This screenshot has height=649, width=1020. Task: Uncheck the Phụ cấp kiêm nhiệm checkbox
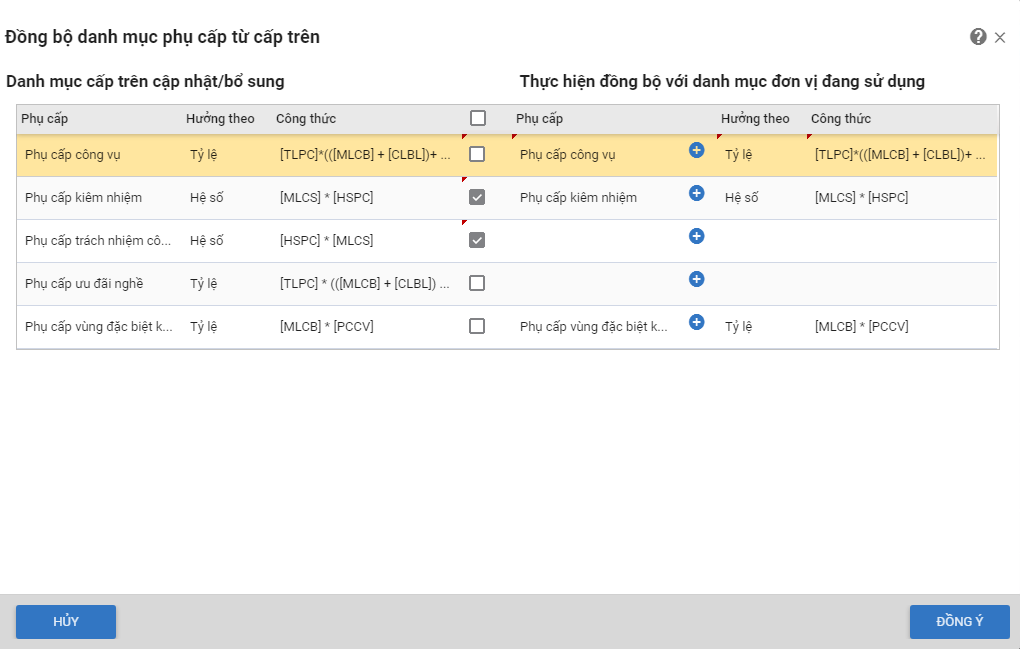pos(477,197)
